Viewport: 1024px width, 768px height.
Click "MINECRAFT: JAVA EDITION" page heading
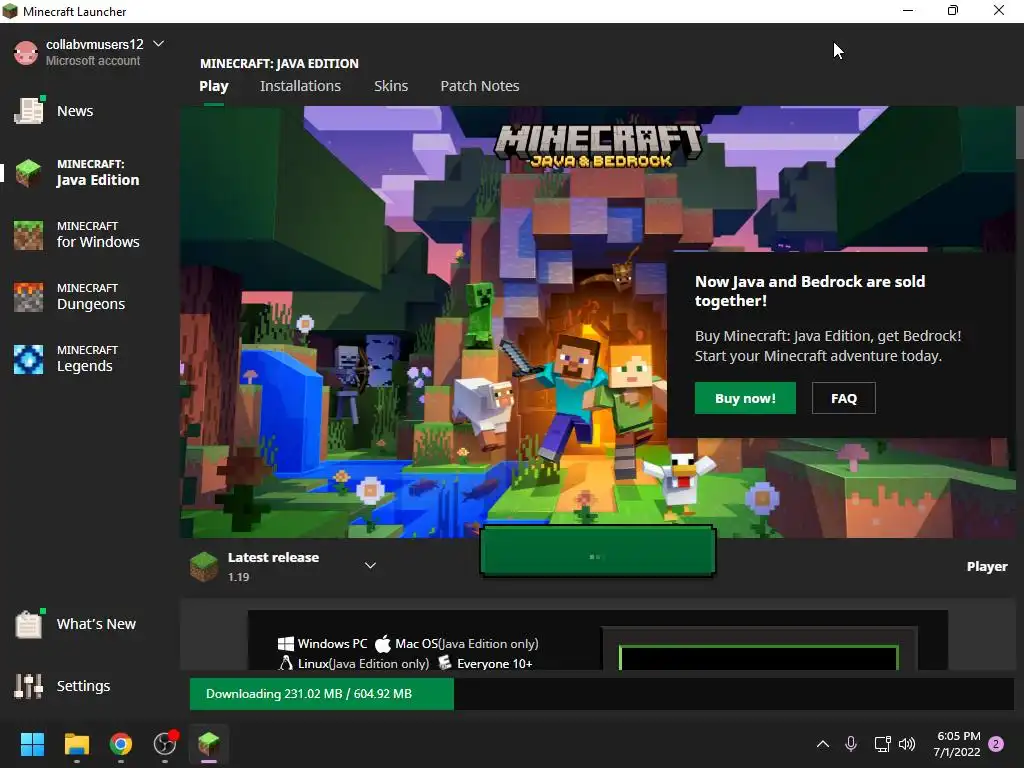pyautogui.click(x=280, y=63)
